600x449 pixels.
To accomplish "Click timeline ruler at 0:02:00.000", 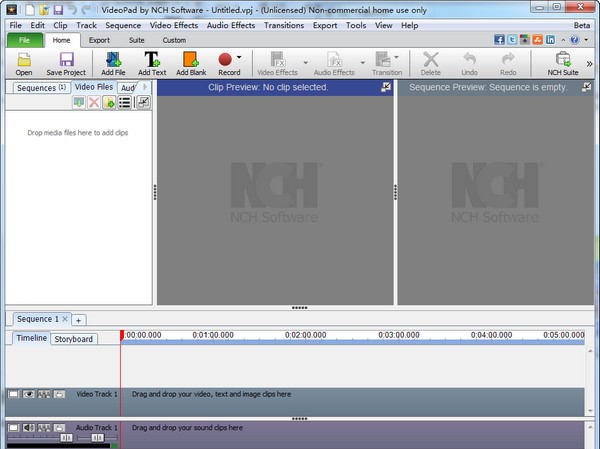I will click(x=305, y=335).
